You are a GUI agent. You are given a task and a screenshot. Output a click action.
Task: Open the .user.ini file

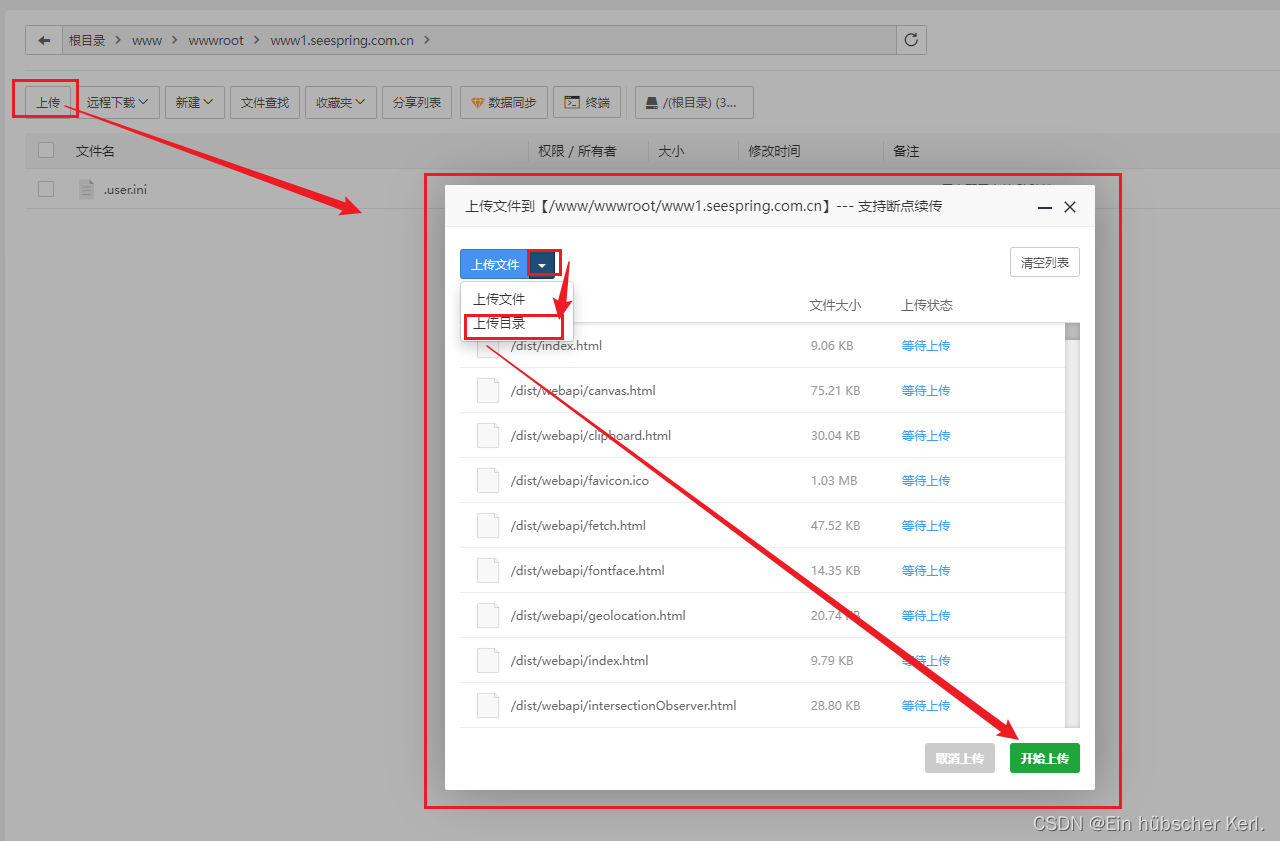click(125, 189)
